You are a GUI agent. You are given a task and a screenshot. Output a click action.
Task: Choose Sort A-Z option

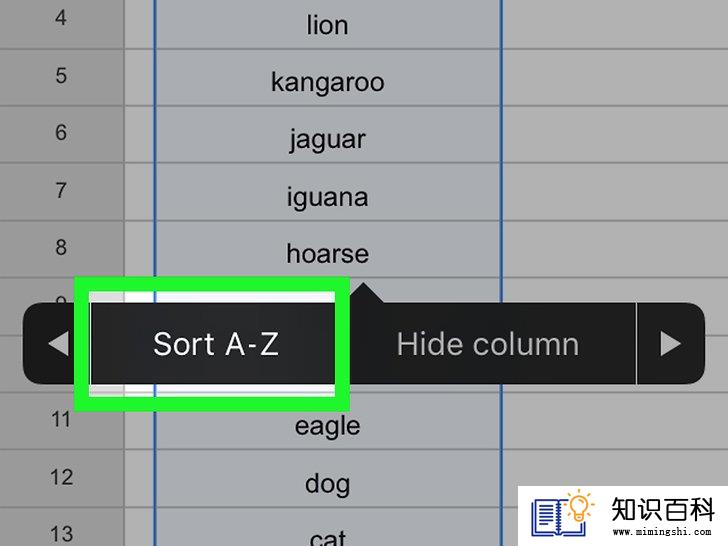[x=216, y=344]
